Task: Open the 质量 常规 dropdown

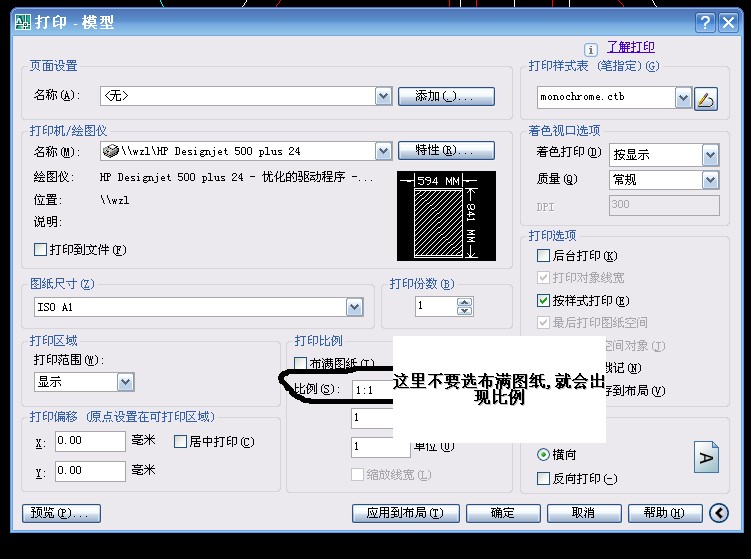Action: click(x=711, y=180)
